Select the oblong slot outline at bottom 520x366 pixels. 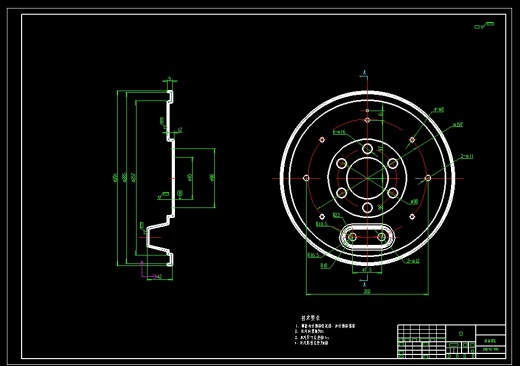pyautogui.click(x=367, y=237)
